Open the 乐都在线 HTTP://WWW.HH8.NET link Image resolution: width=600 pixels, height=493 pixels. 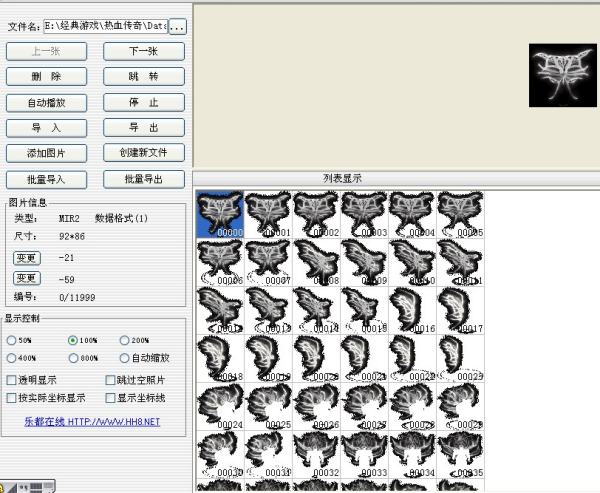click(x=92, y=422)
